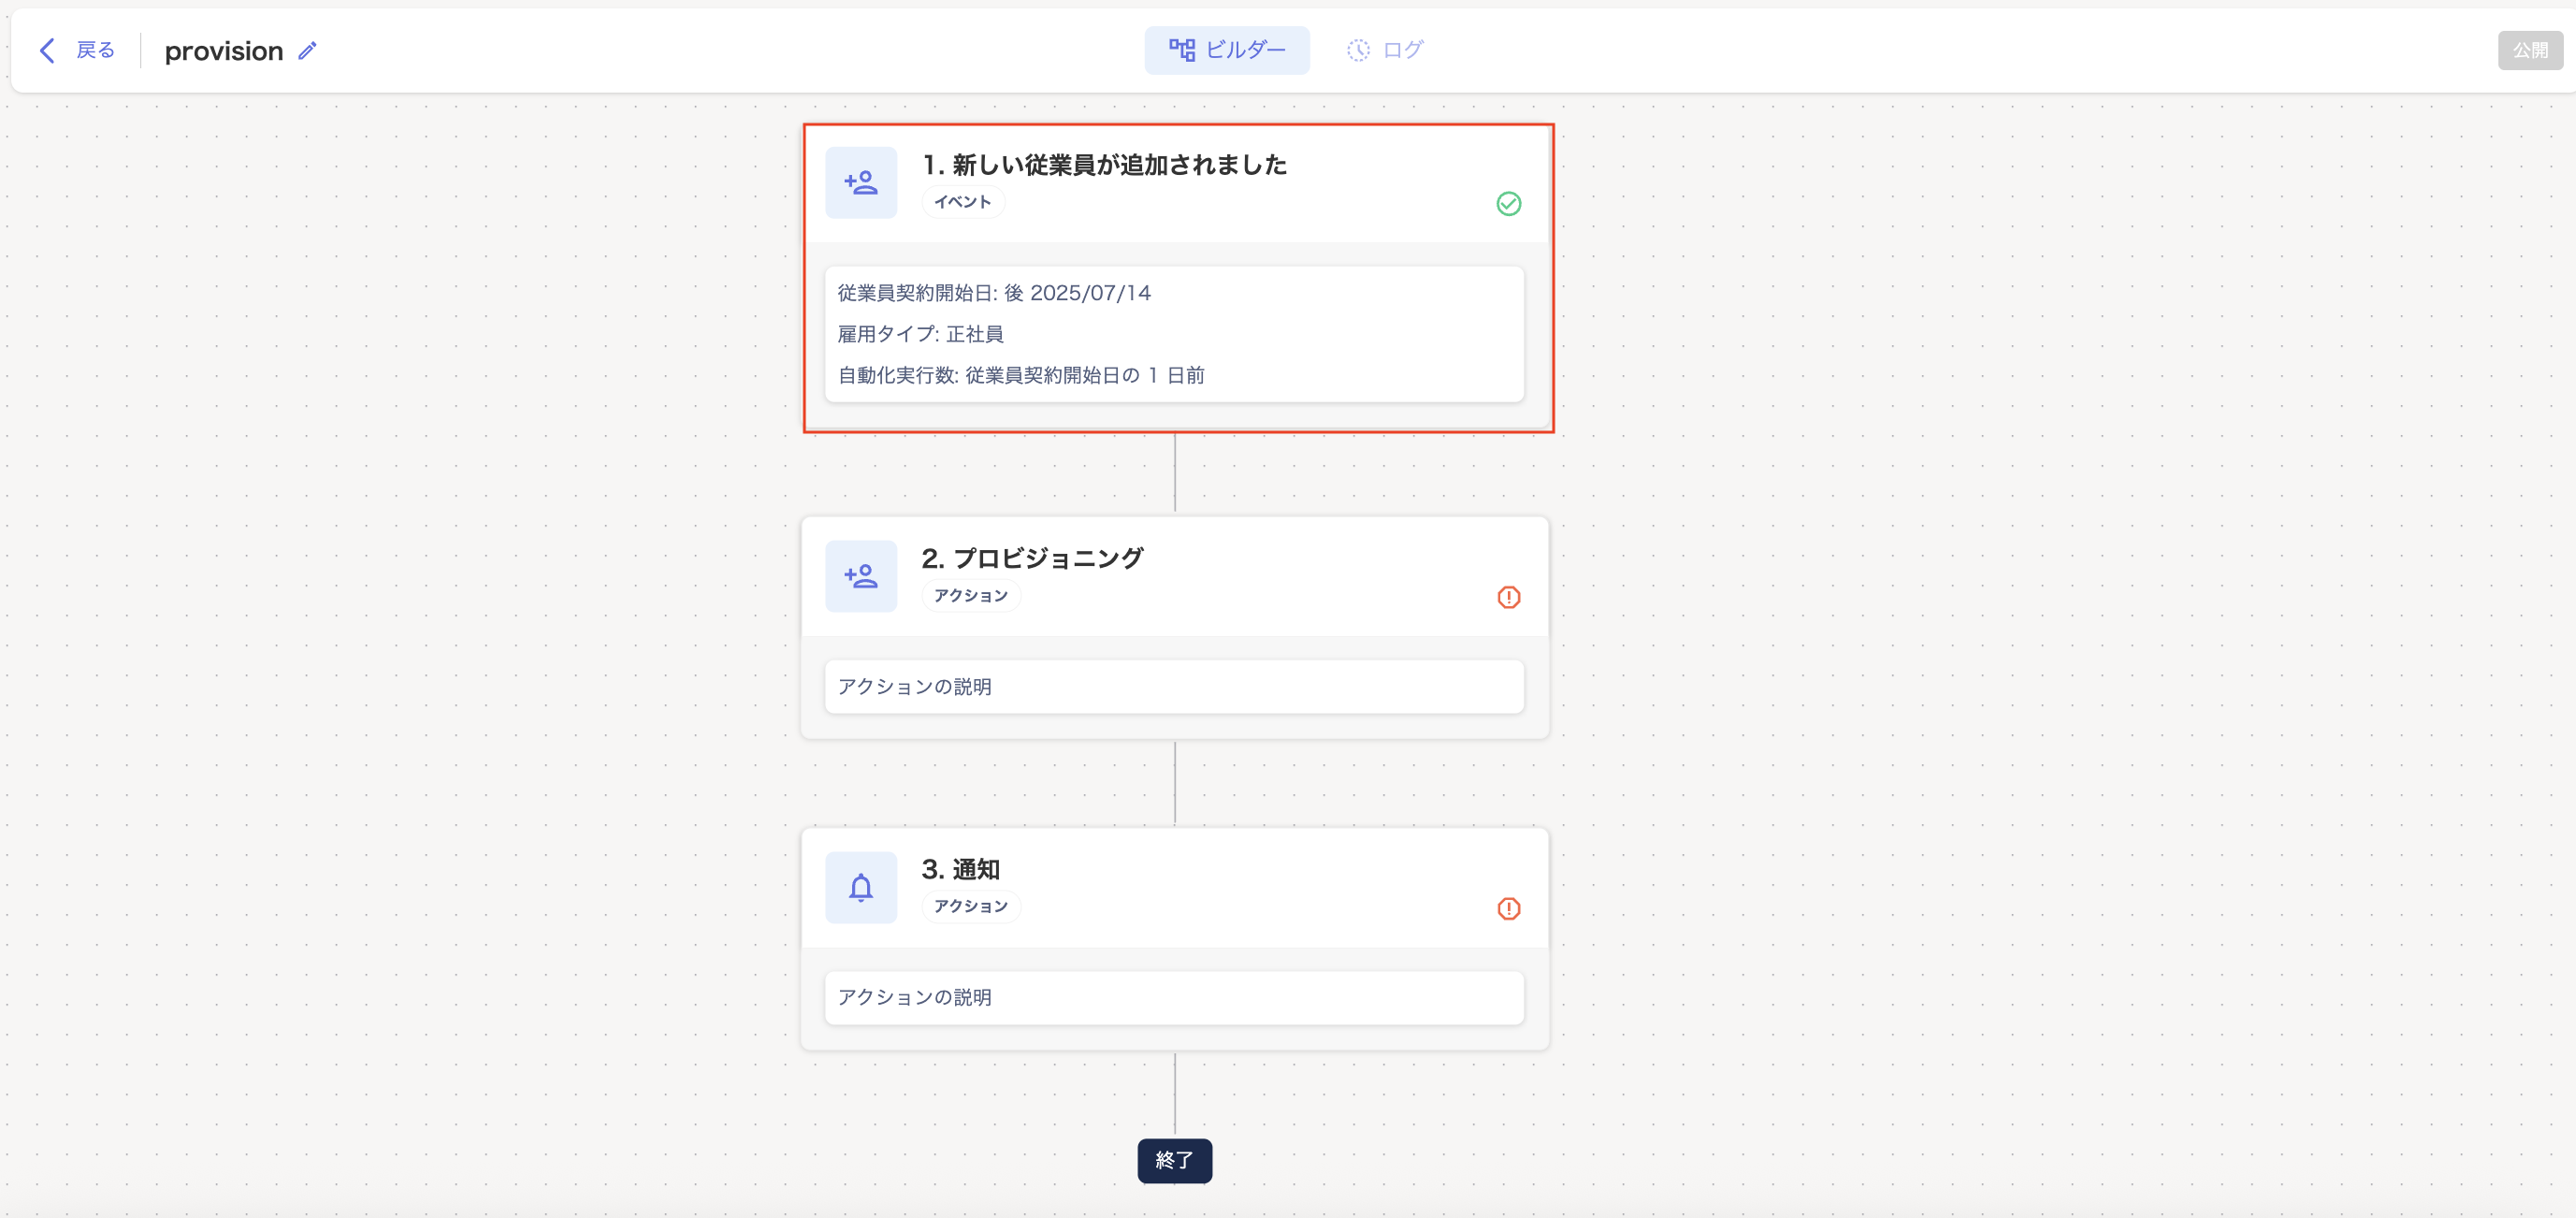Image resolution: width=2576 pixels, height=1218 pixels.
Task: Click アクションの説明 field in 通知 step
Action: [x=1174, y=997]
